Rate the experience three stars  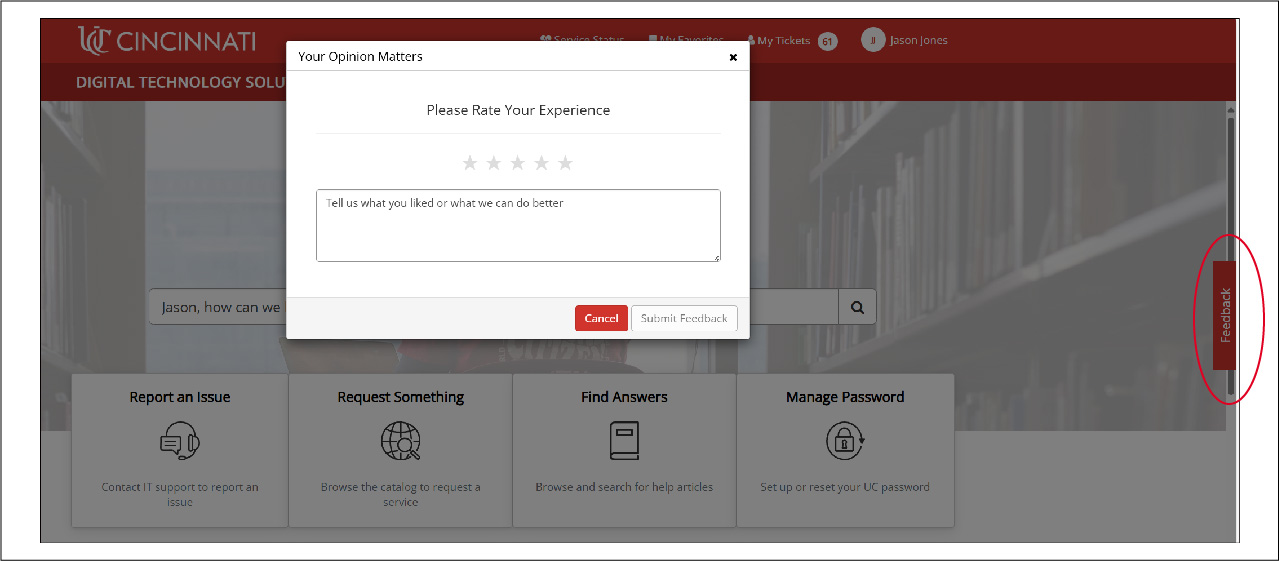[x=518, y=163]
